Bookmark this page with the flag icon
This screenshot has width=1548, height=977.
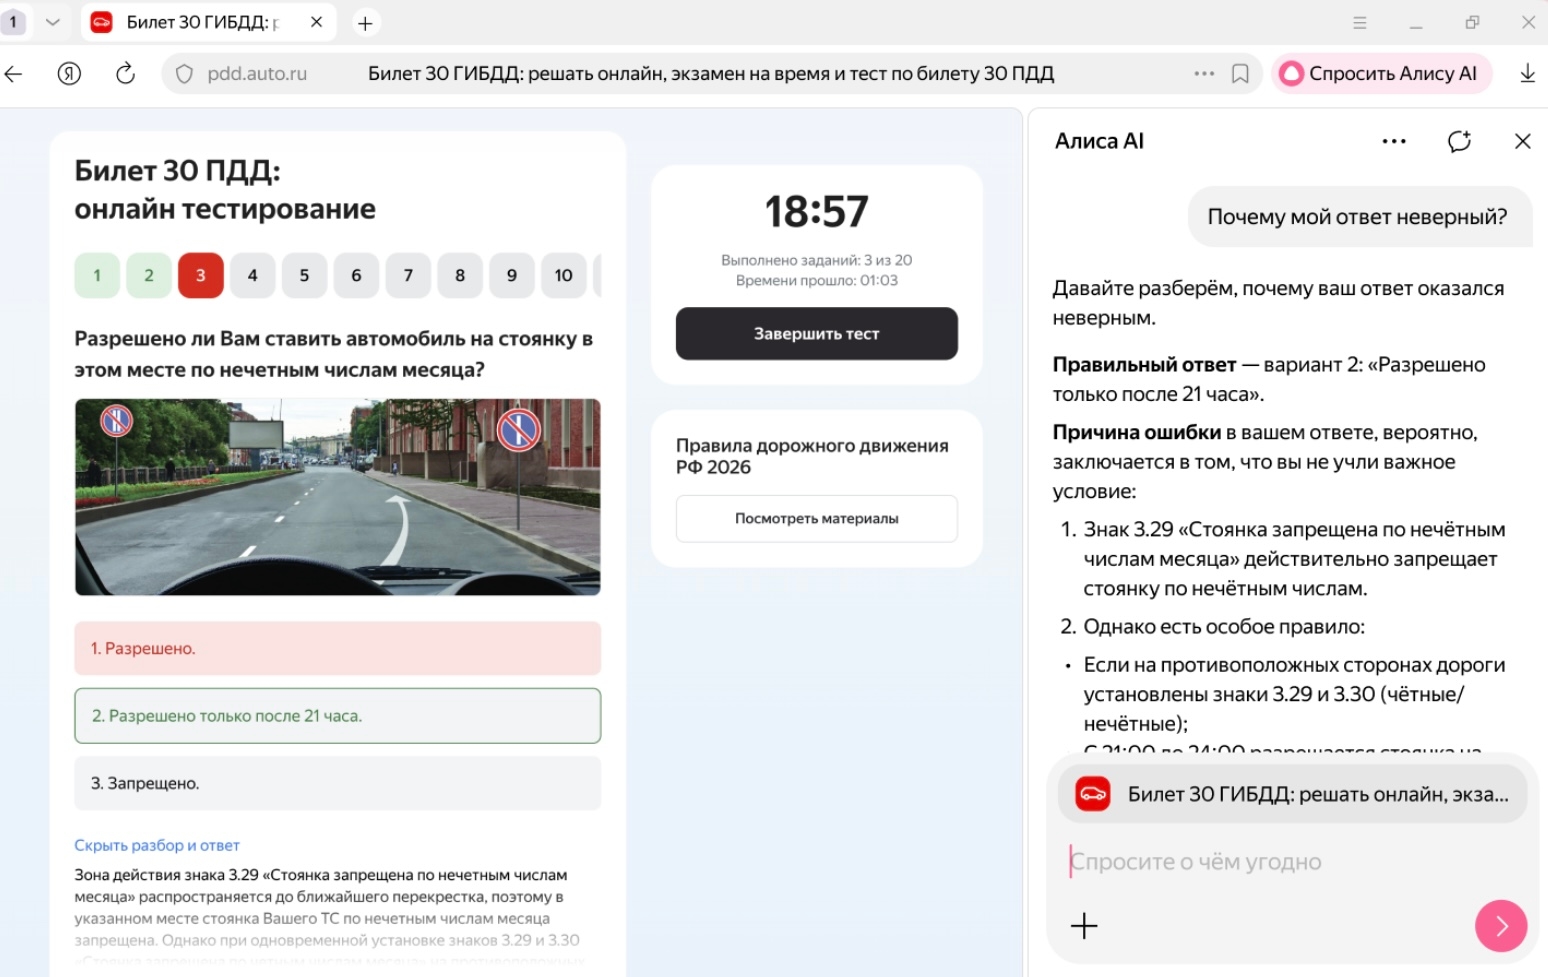point(1242,72)
